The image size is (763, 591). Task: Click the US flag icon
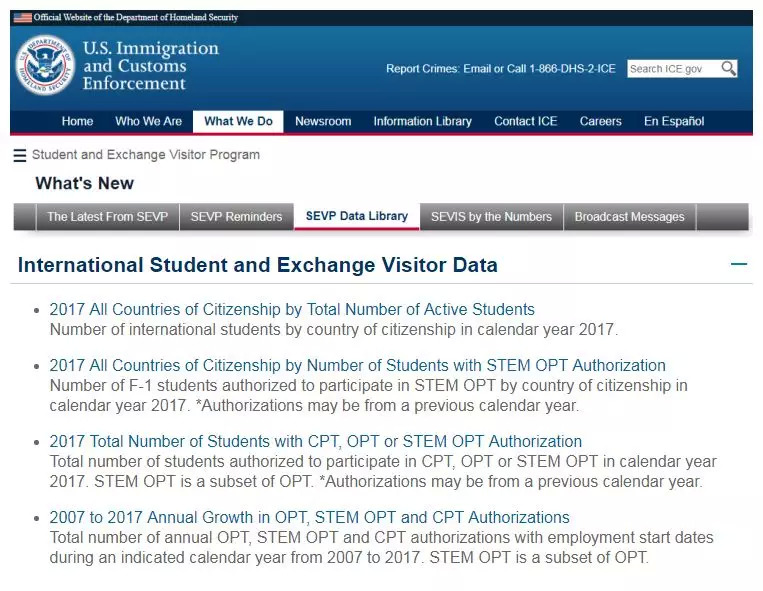tap(22, 18)
